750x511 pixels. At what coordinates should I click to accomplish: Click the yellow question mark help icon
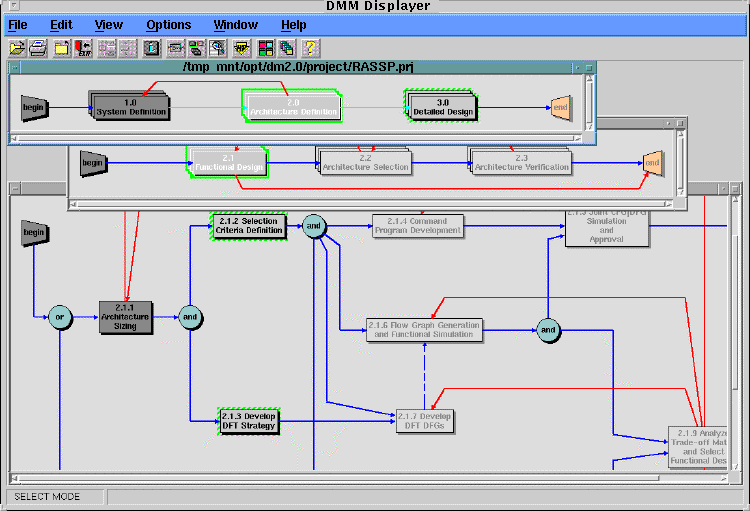310,47
